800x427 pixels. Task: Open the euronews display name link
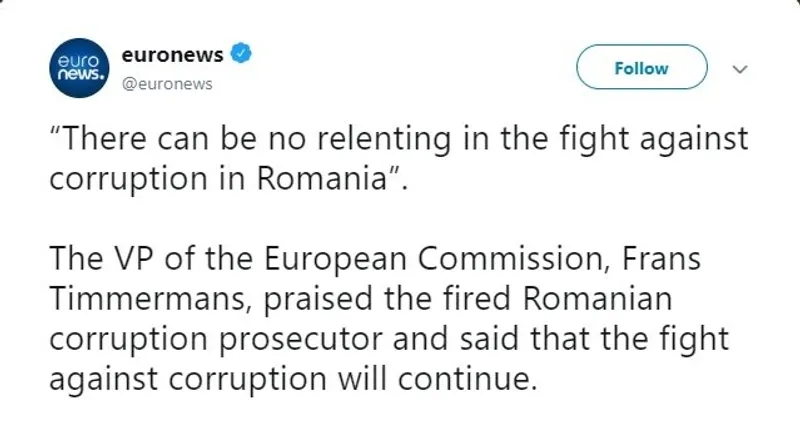tap(172, 56)
